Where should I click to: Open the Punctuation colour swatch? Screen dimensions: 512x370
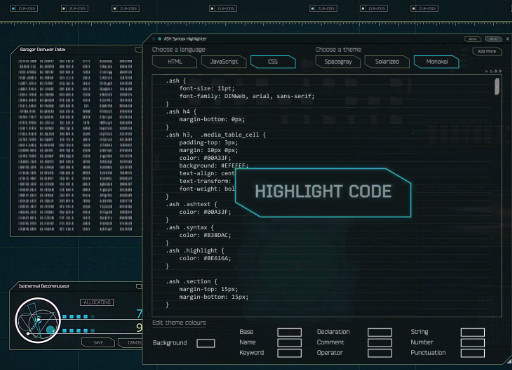473,353
